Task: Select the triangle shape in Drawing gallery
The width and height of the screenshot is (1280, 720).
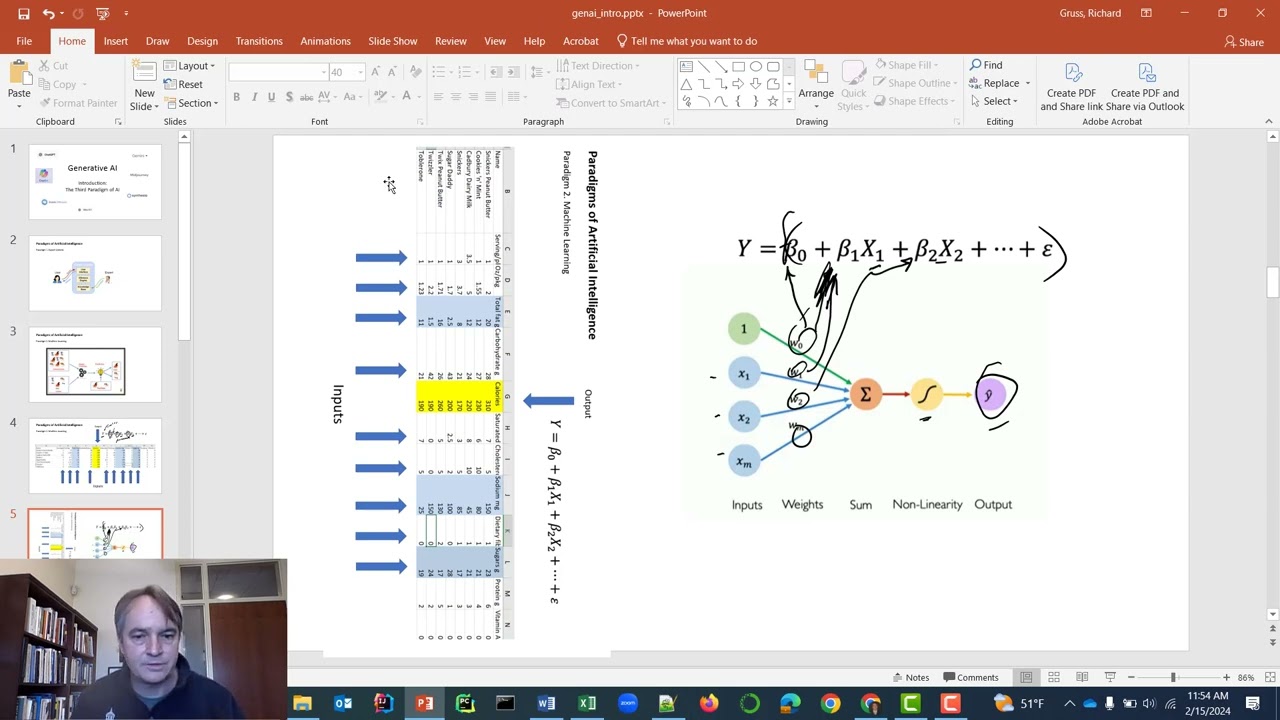Action: click(x=686, y=85)
